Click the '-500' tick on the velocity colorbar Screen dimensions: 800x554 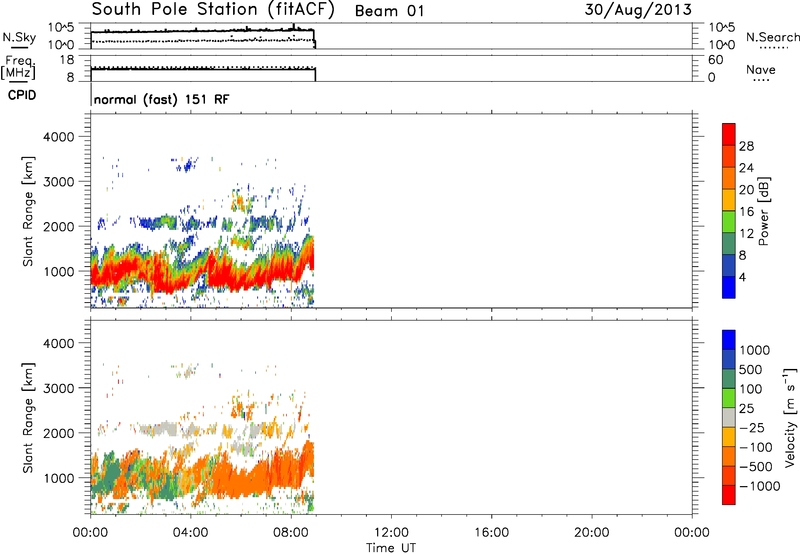point(755,467)
